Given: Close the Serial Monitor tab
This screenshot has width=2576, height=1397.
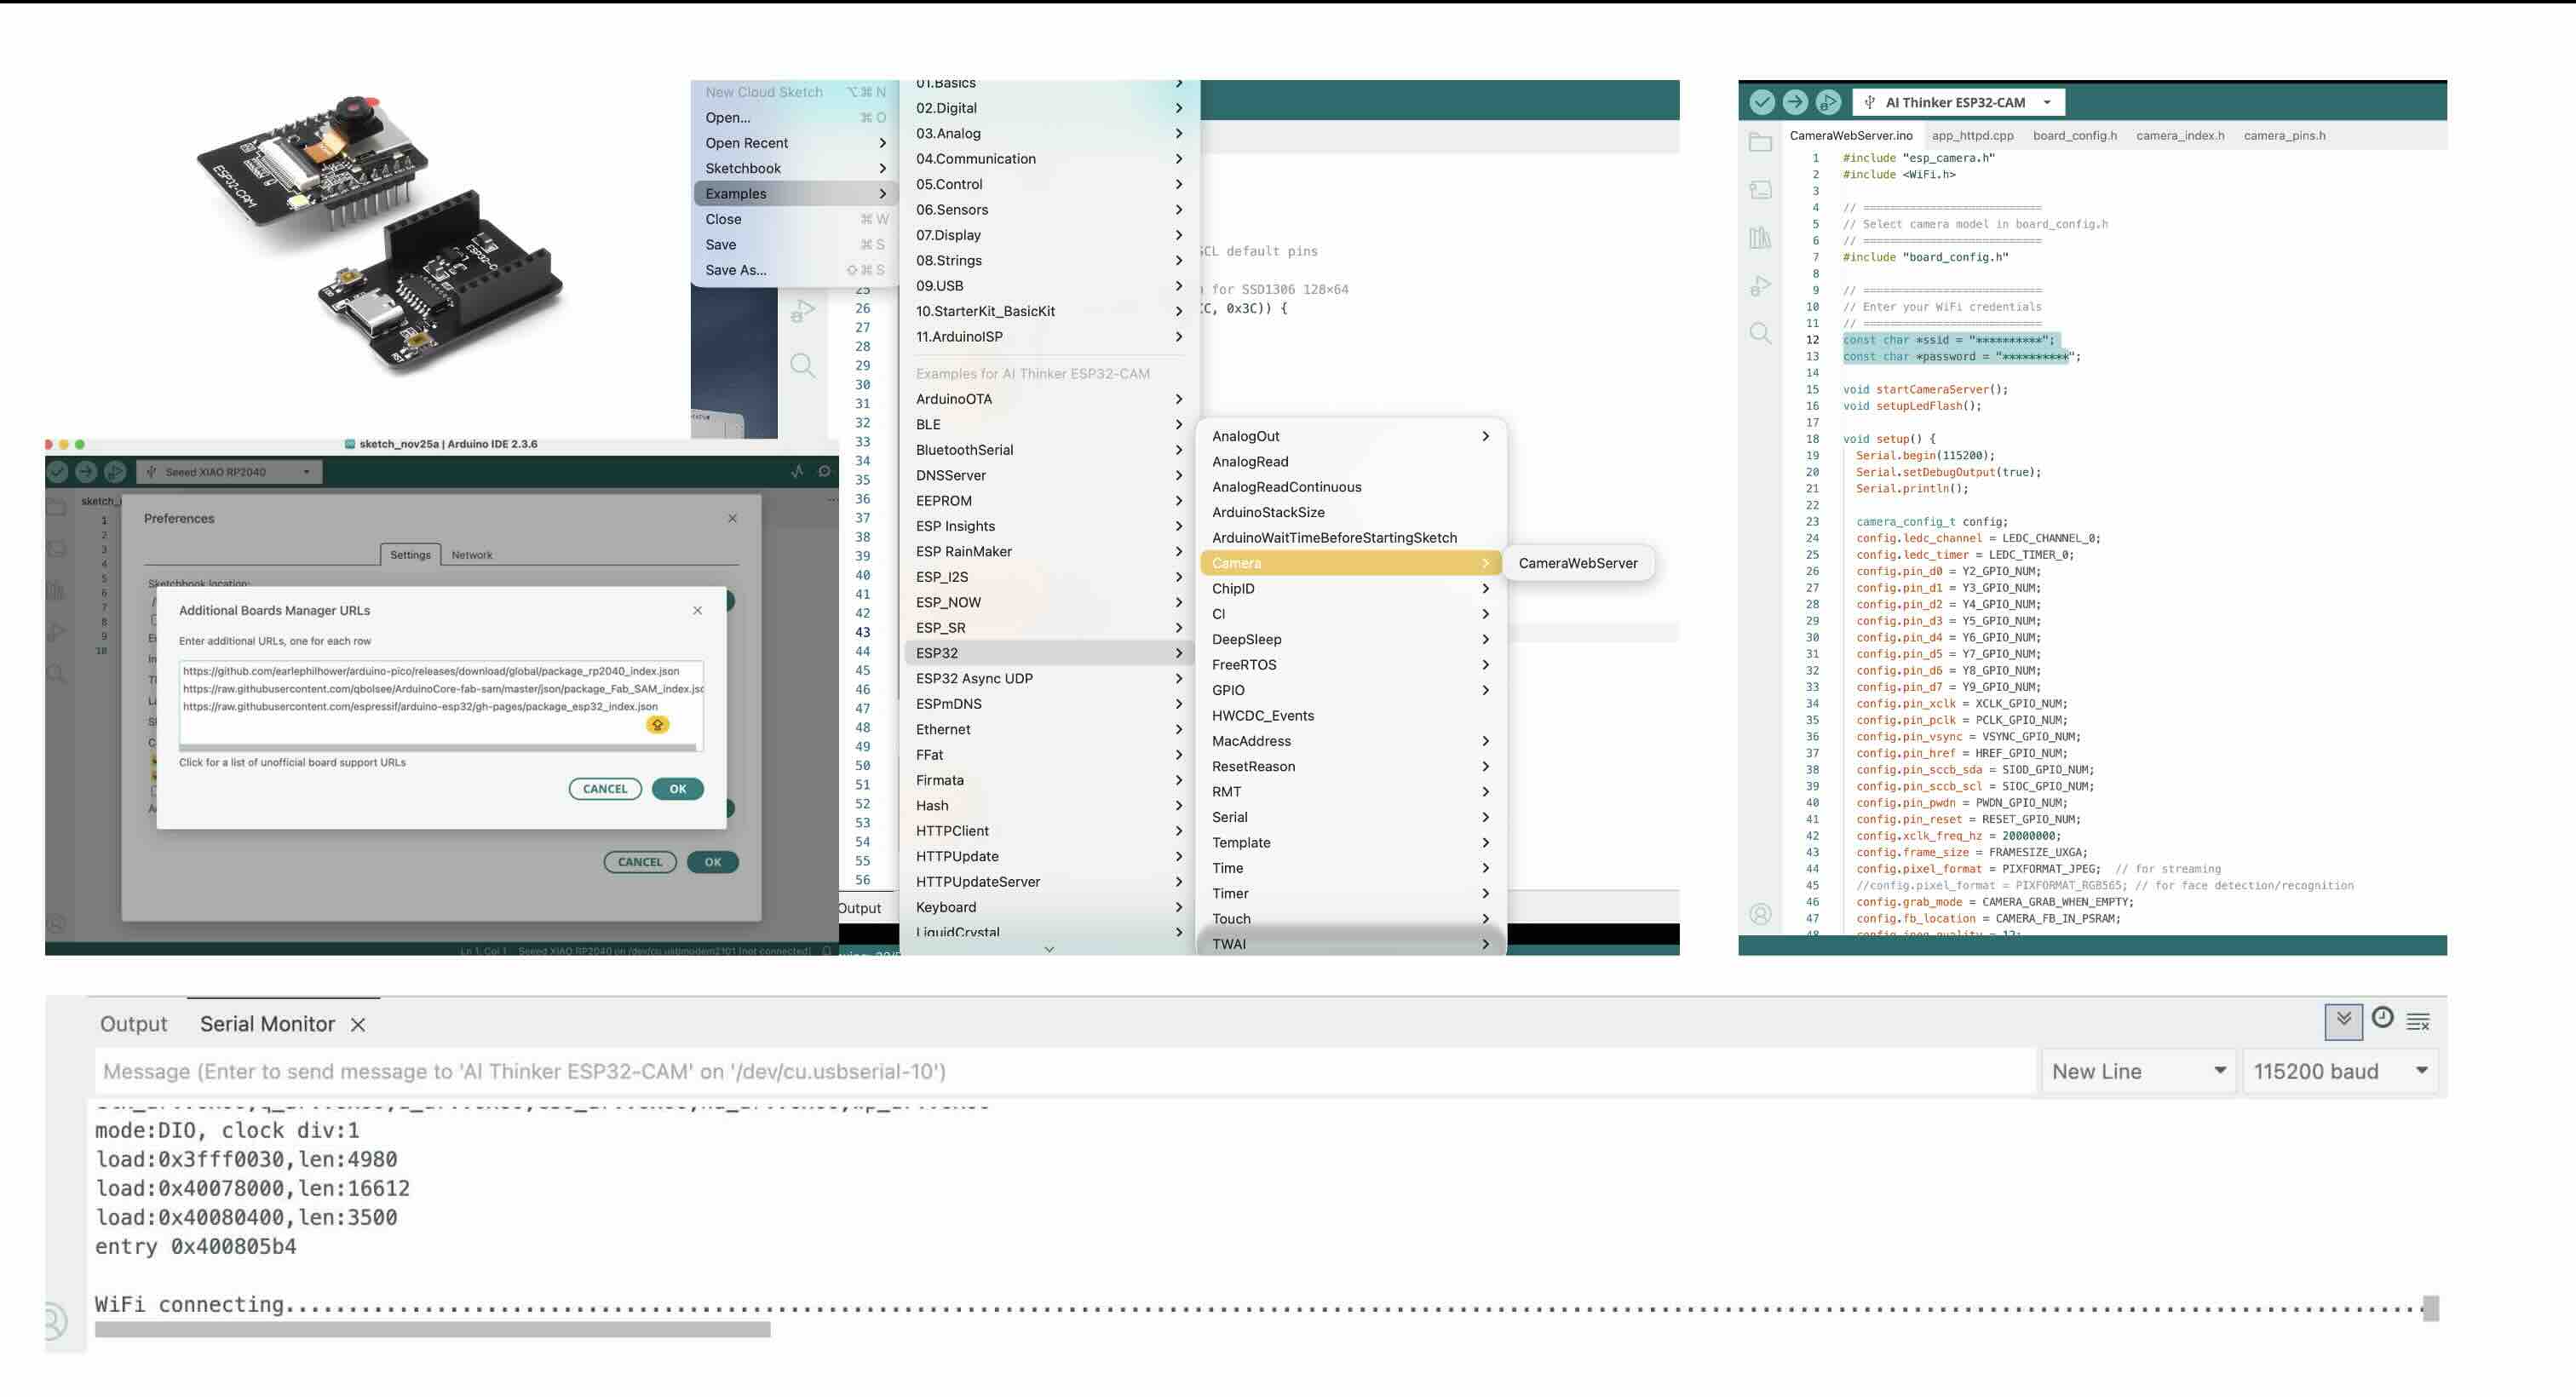Looking at the screenshot, I should (358, 1024).
